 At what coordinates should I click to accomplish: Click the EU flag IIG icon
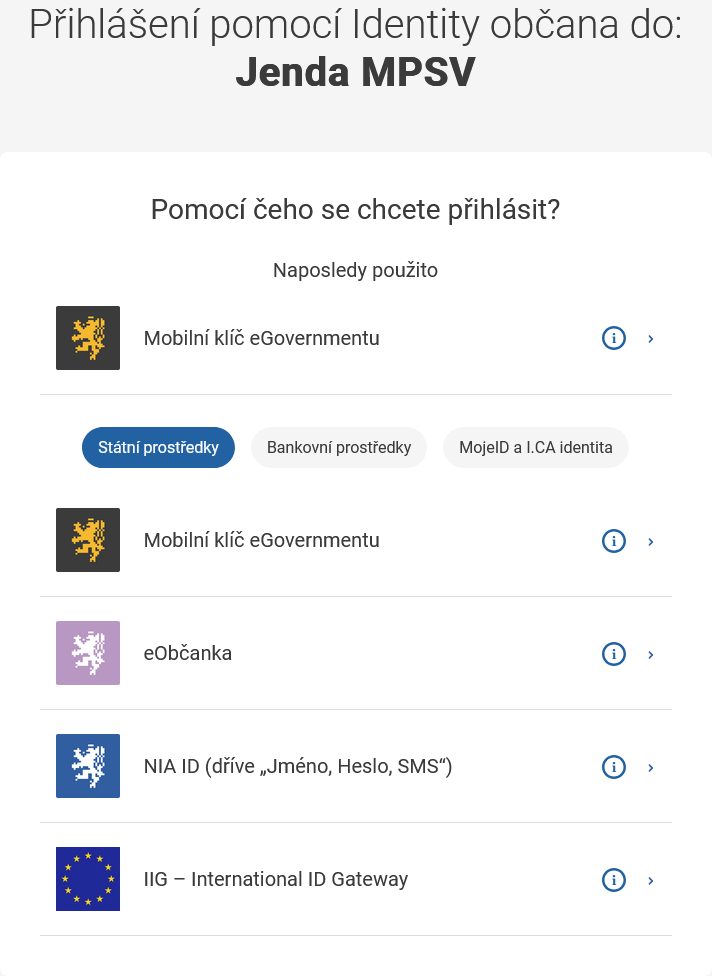click(x=88, y=879)
